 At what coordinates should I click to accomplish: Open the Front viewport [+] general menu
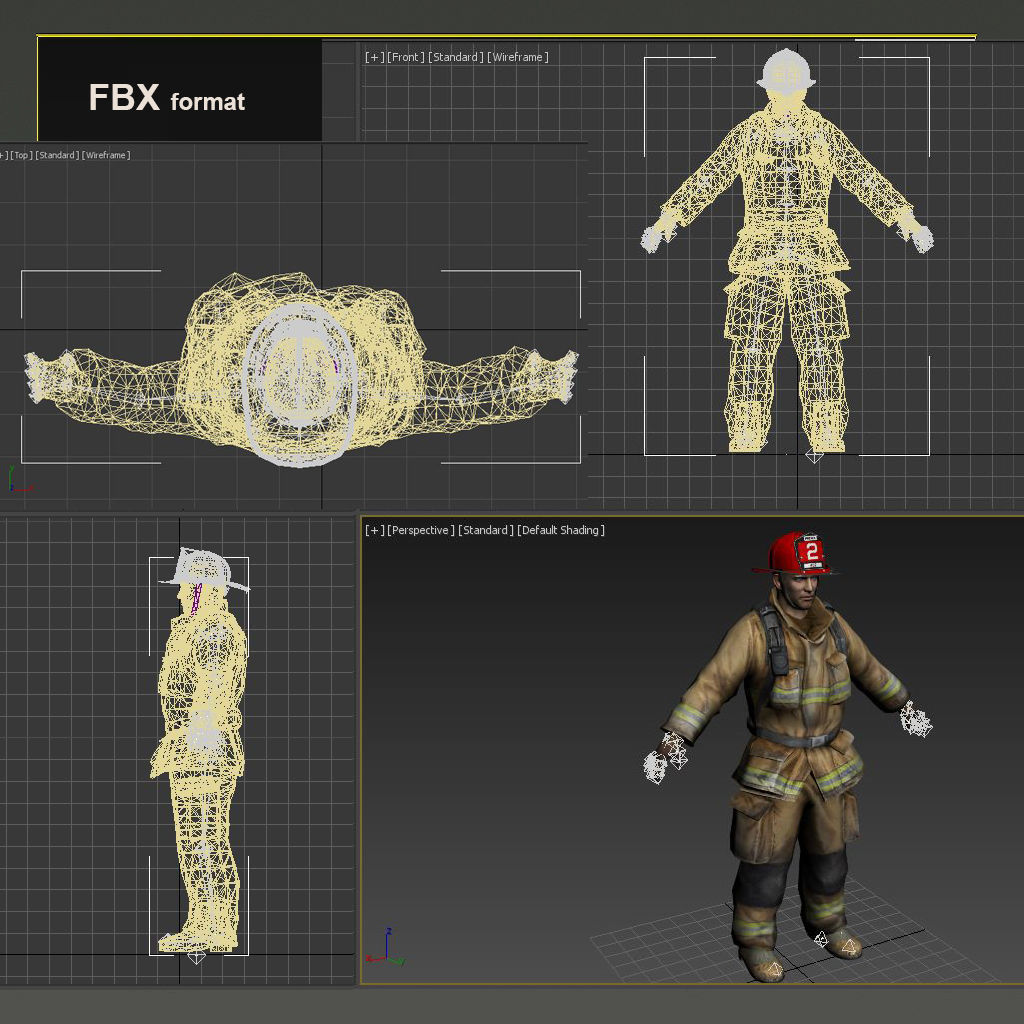click(x=374, y=57)
